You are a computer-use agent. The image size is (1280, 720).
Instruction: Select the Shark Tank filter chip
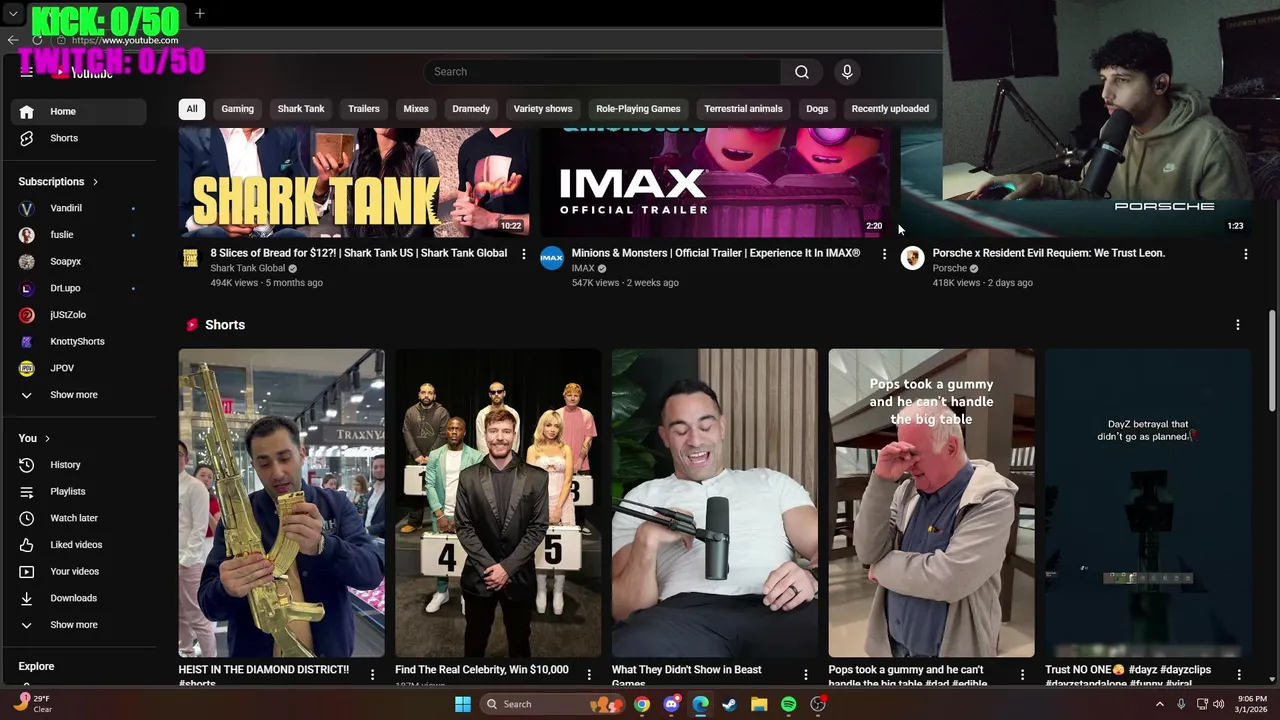(301, 109)
